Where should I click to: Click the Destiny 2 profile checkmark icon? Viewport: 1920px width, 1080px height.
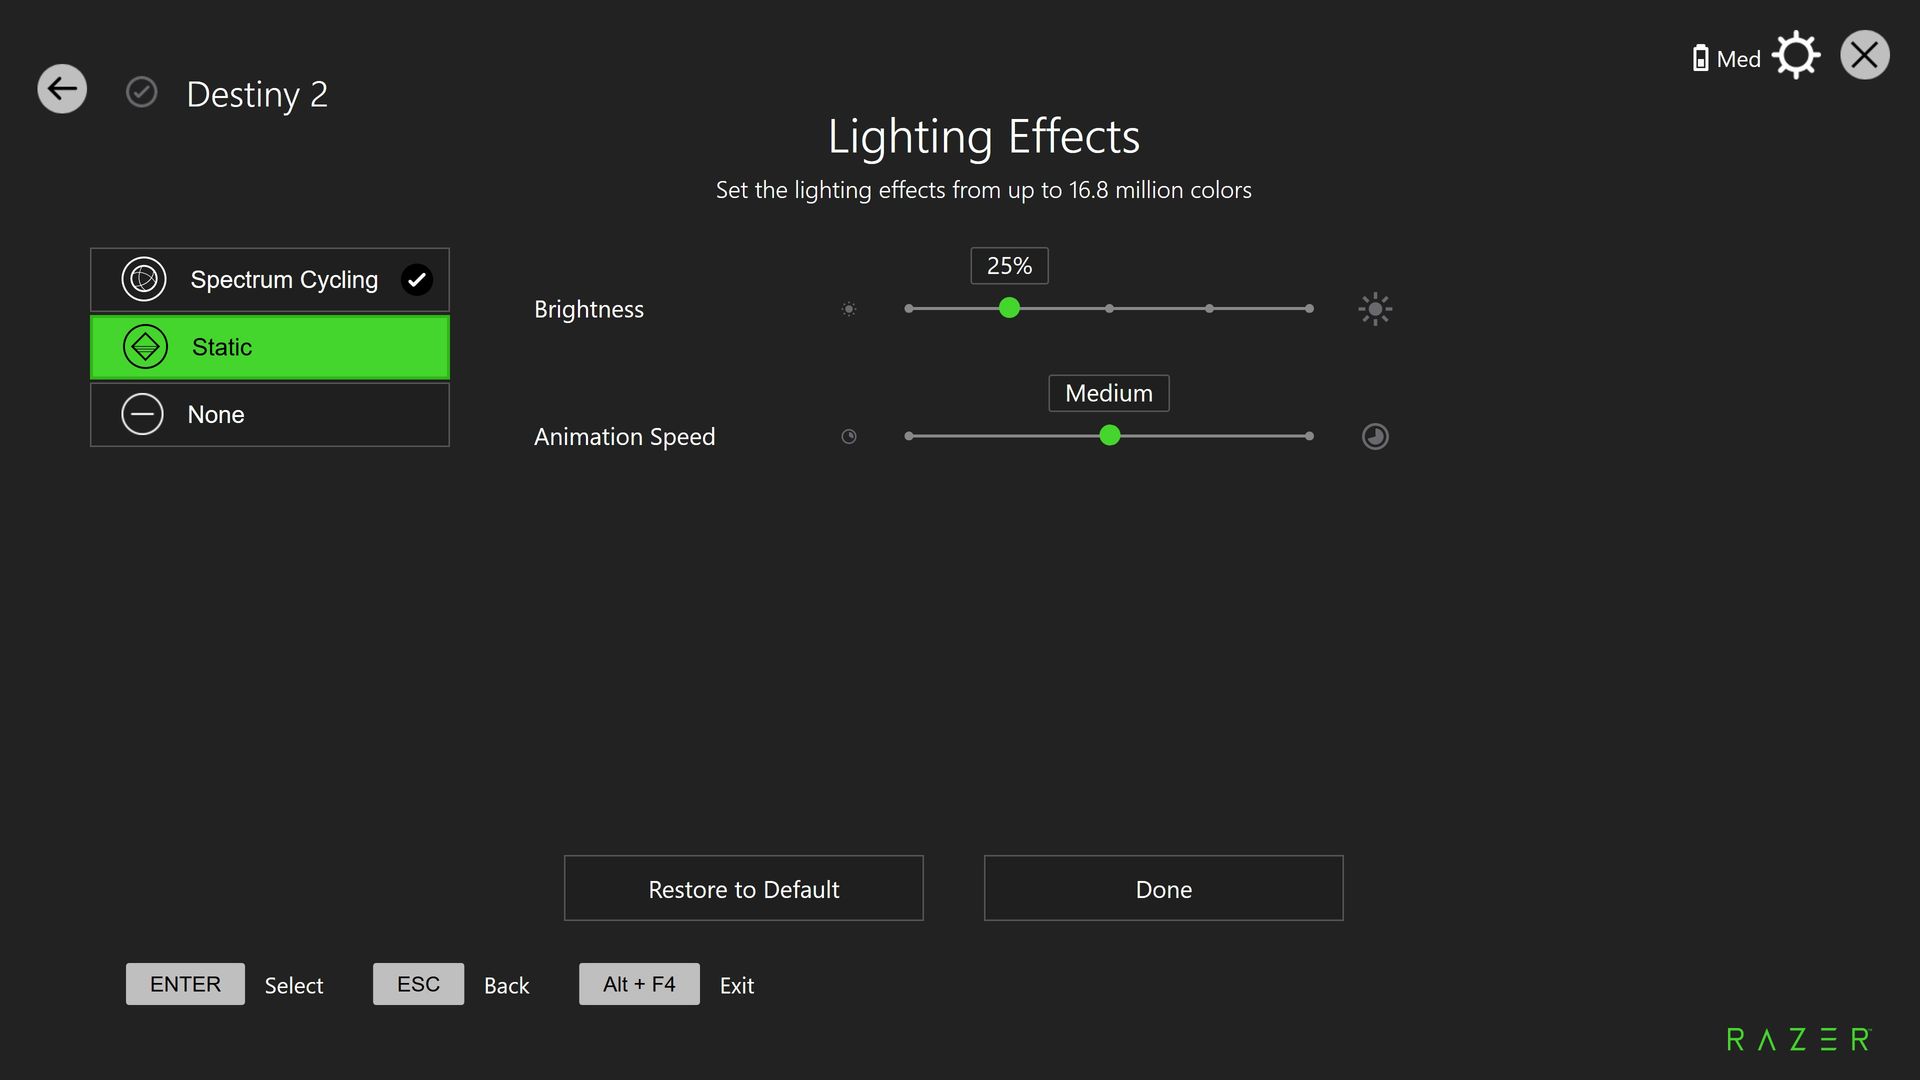click(x=141, y=92)
